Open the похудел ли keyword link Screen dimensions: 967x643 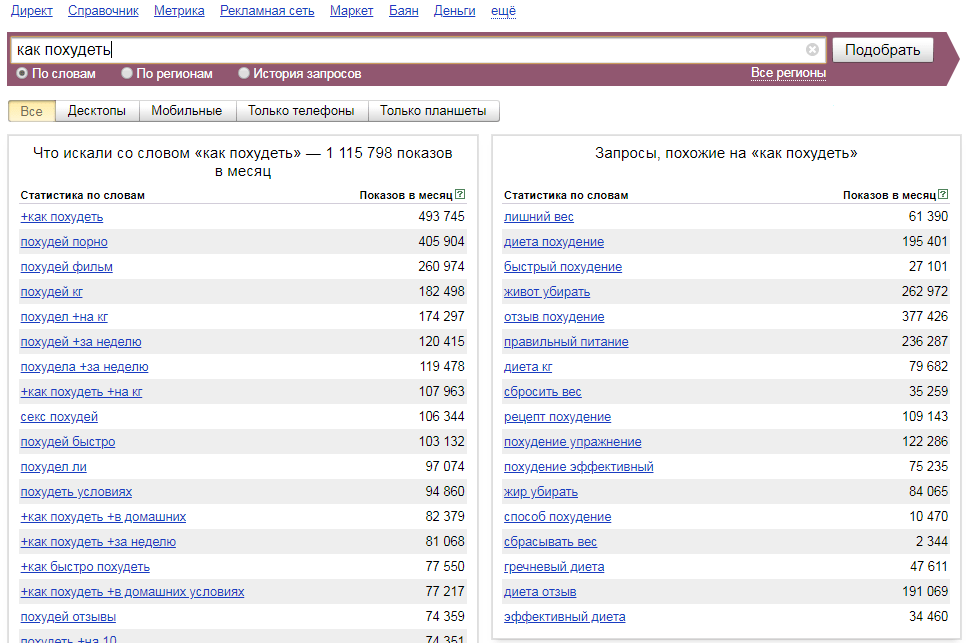point(54,467)
